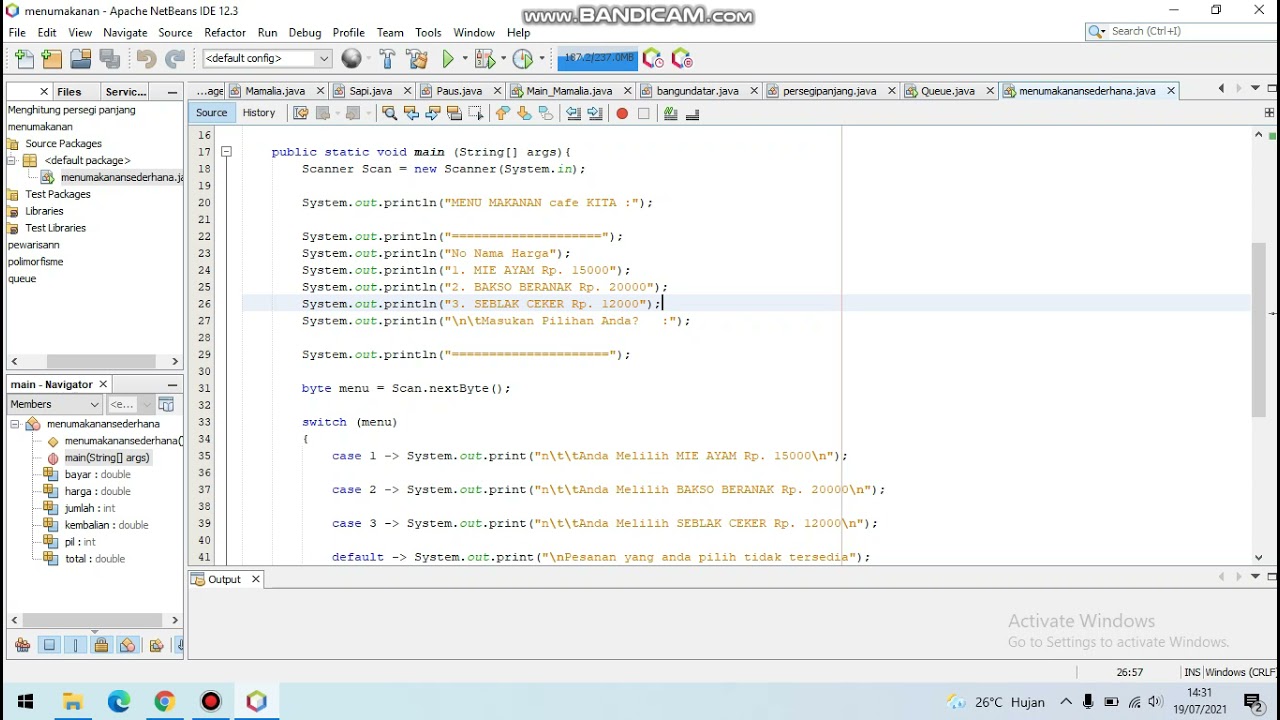Screen dimensions: 1280x720
Task: Collapse the default package tree node
Action: coord(12,161)
